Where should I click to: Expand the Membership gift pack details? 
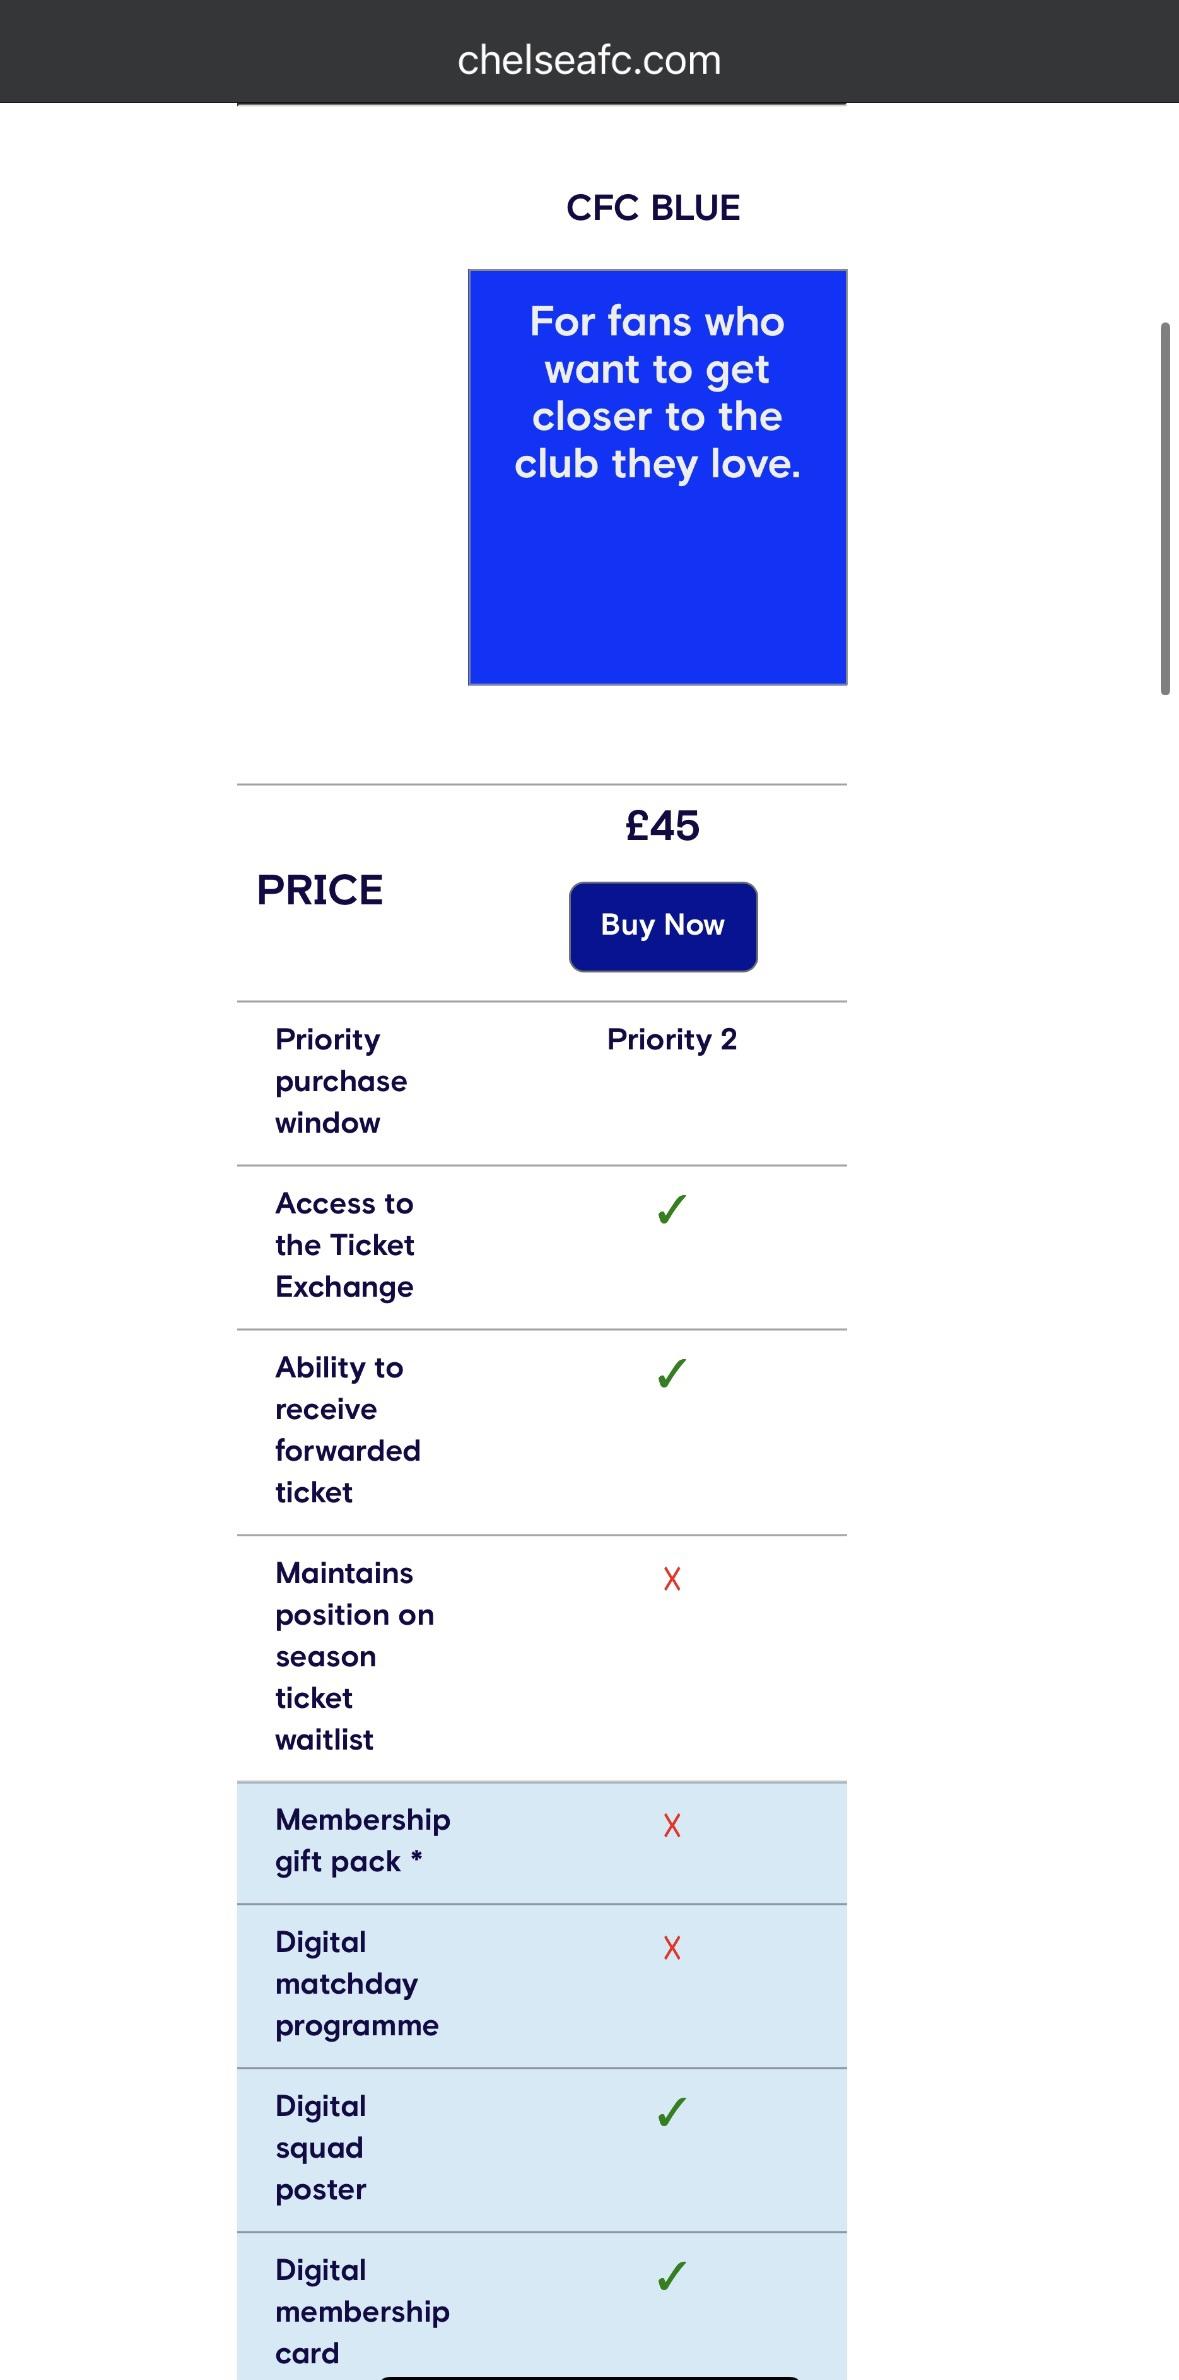coord(362,1840)
